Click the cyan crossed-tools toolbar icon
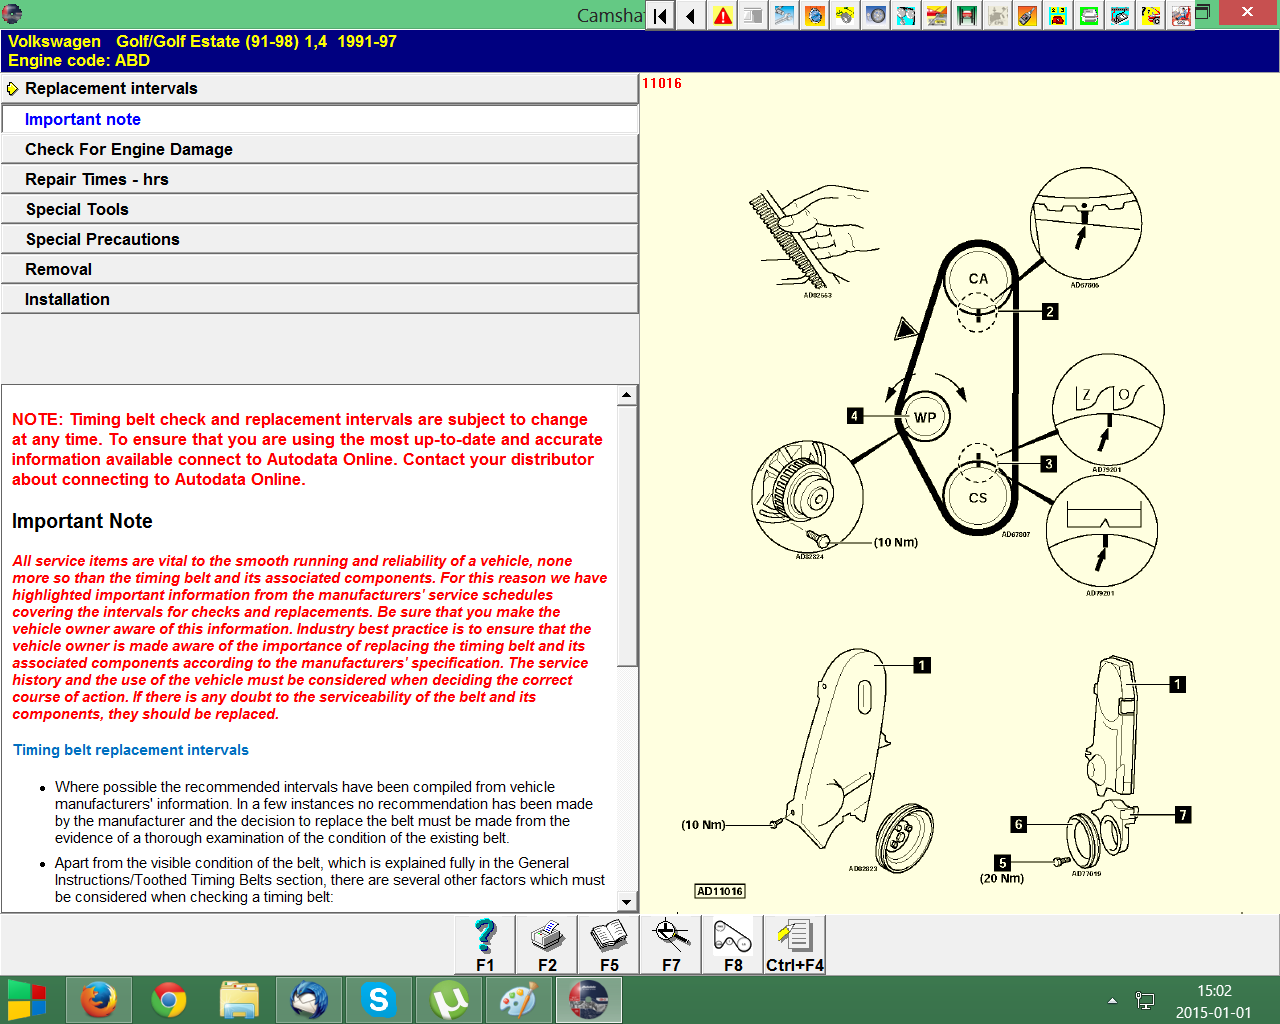Viewport: 1280px width, 1024px height. point(906,15)
